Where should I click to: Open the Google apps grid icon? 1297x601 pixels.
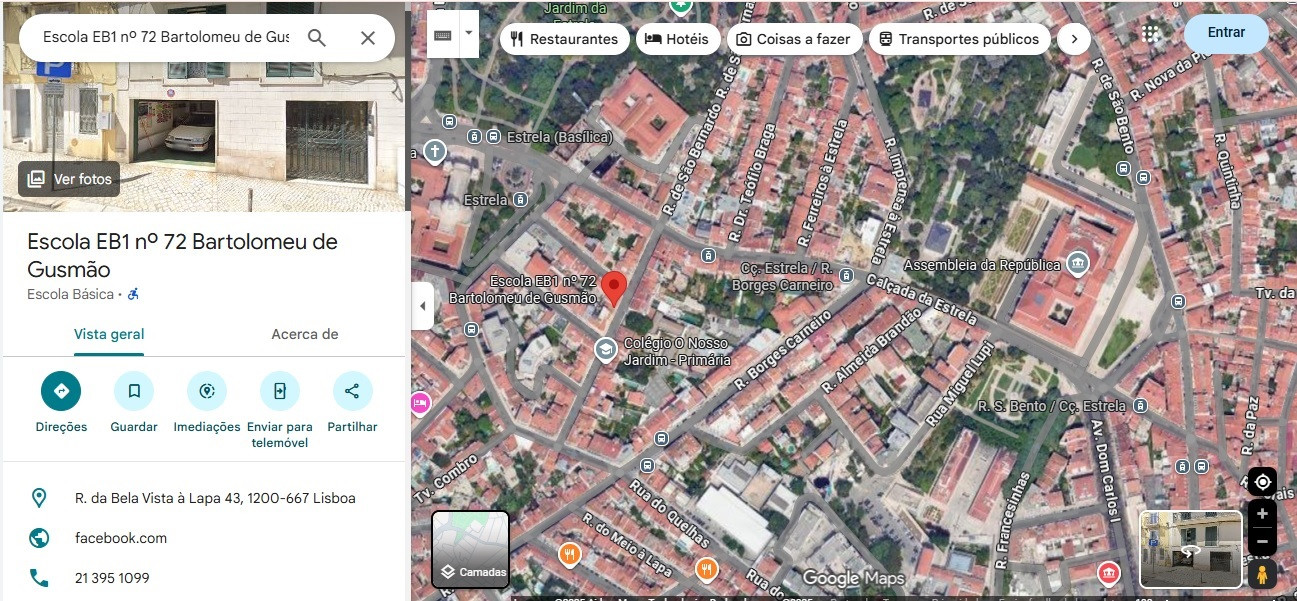point(1151,34)
